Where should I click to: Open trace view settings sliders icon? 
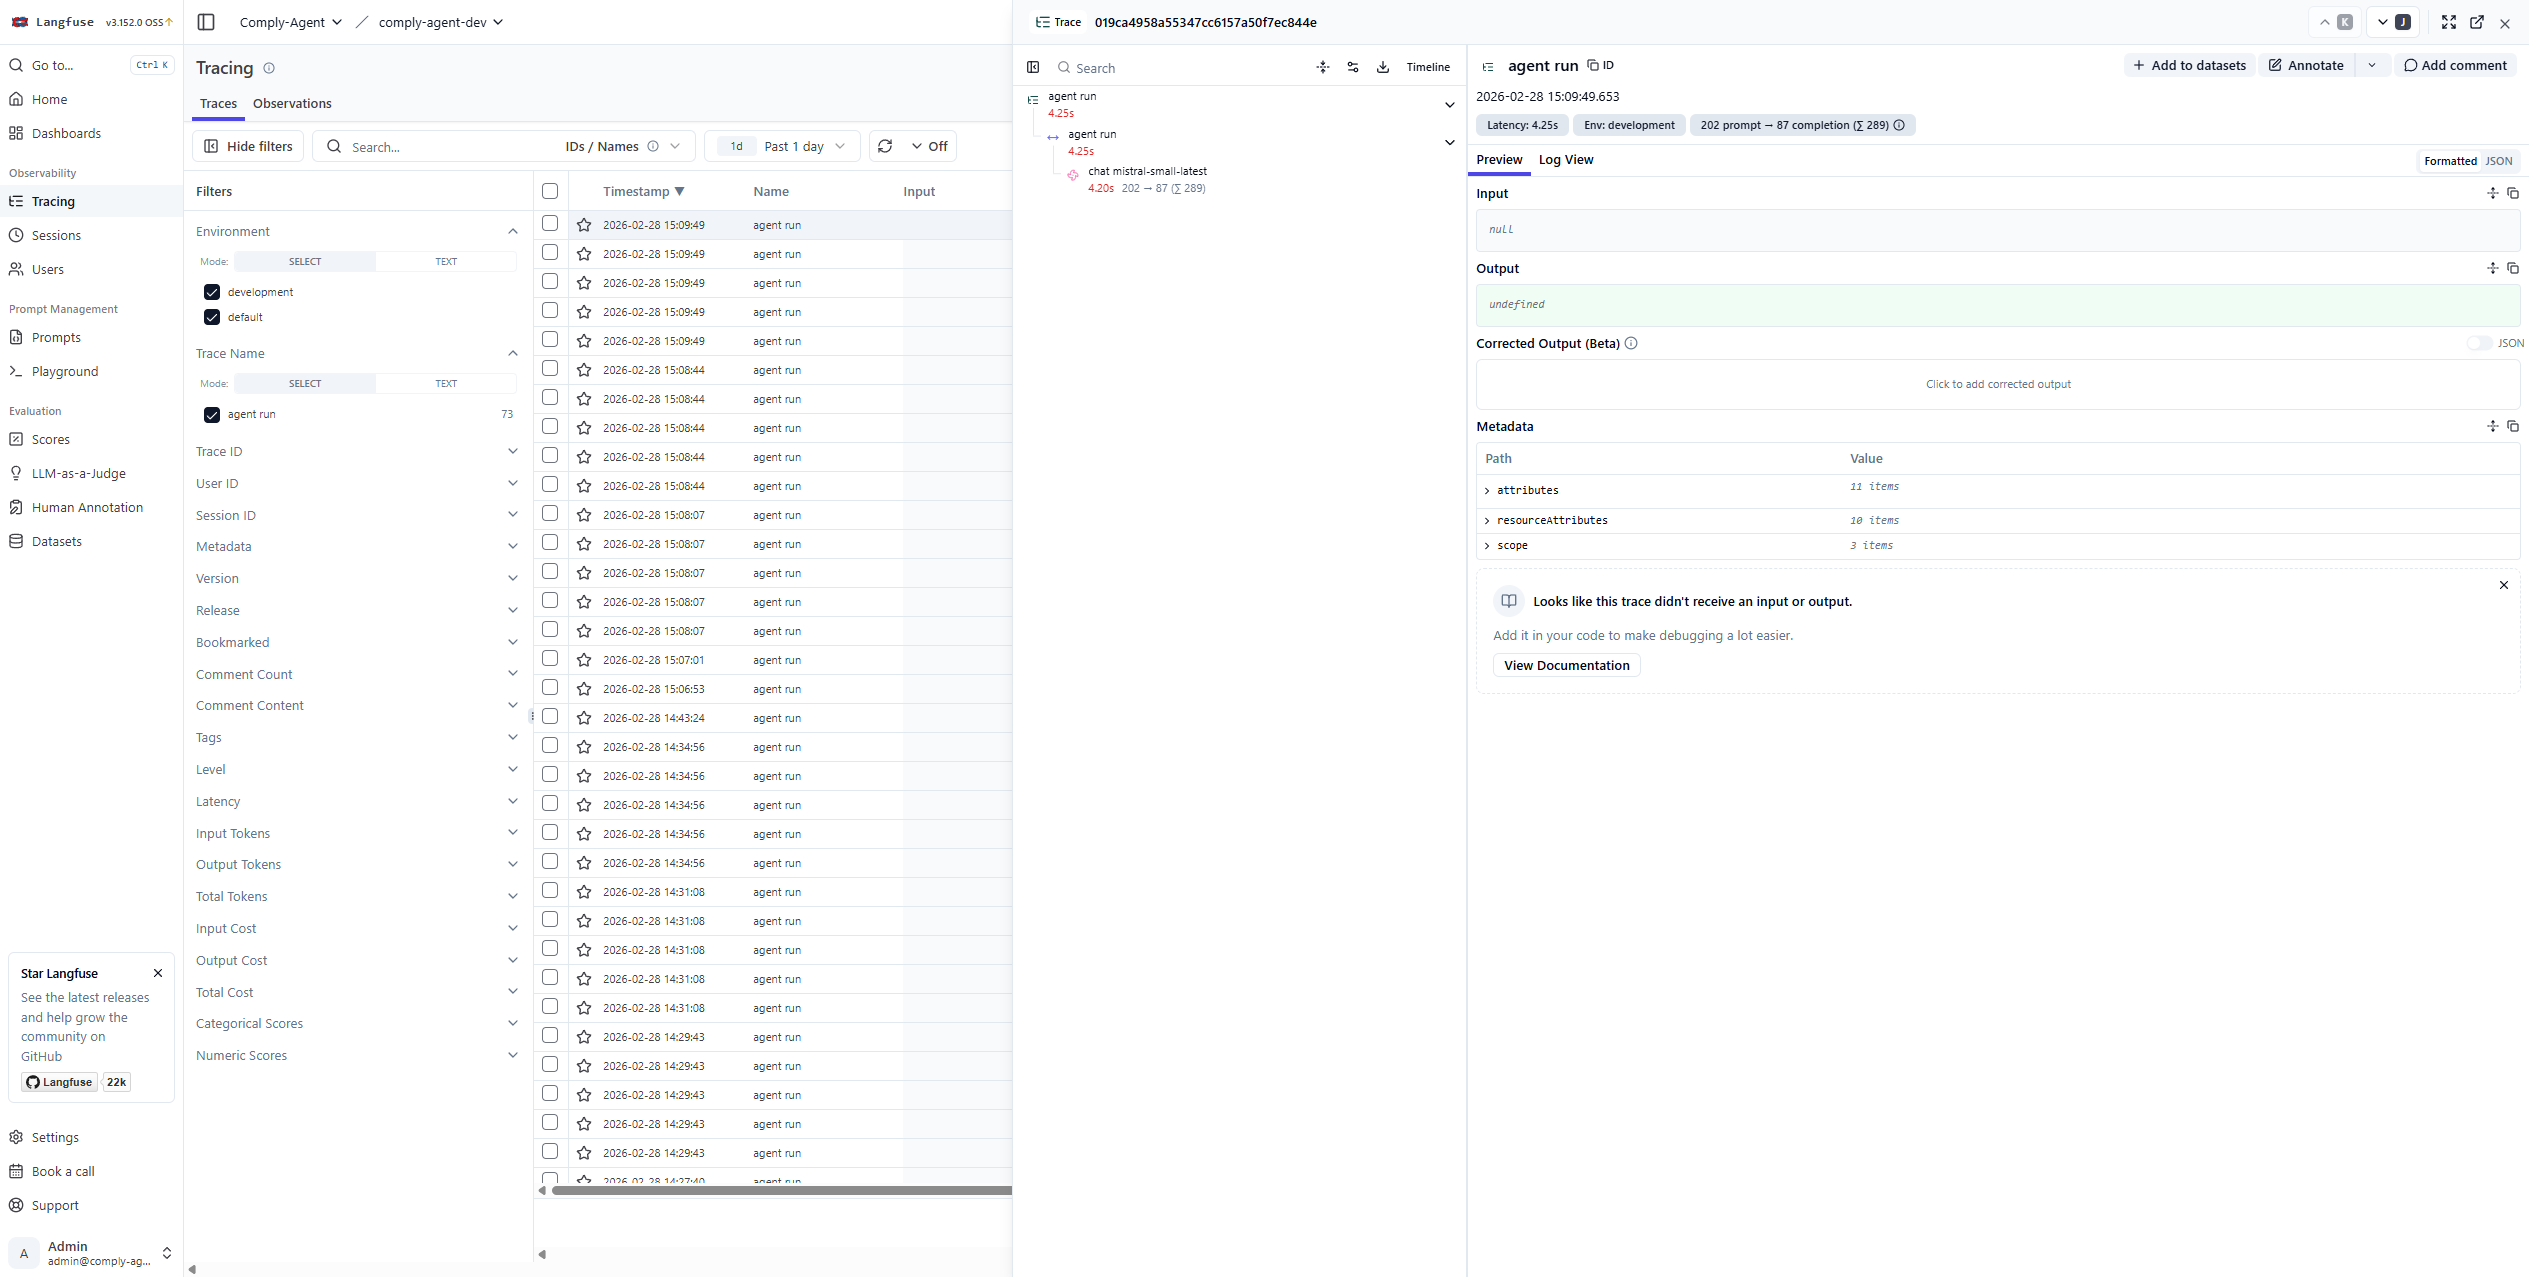pyautogui.click(x=1353, y=67)
